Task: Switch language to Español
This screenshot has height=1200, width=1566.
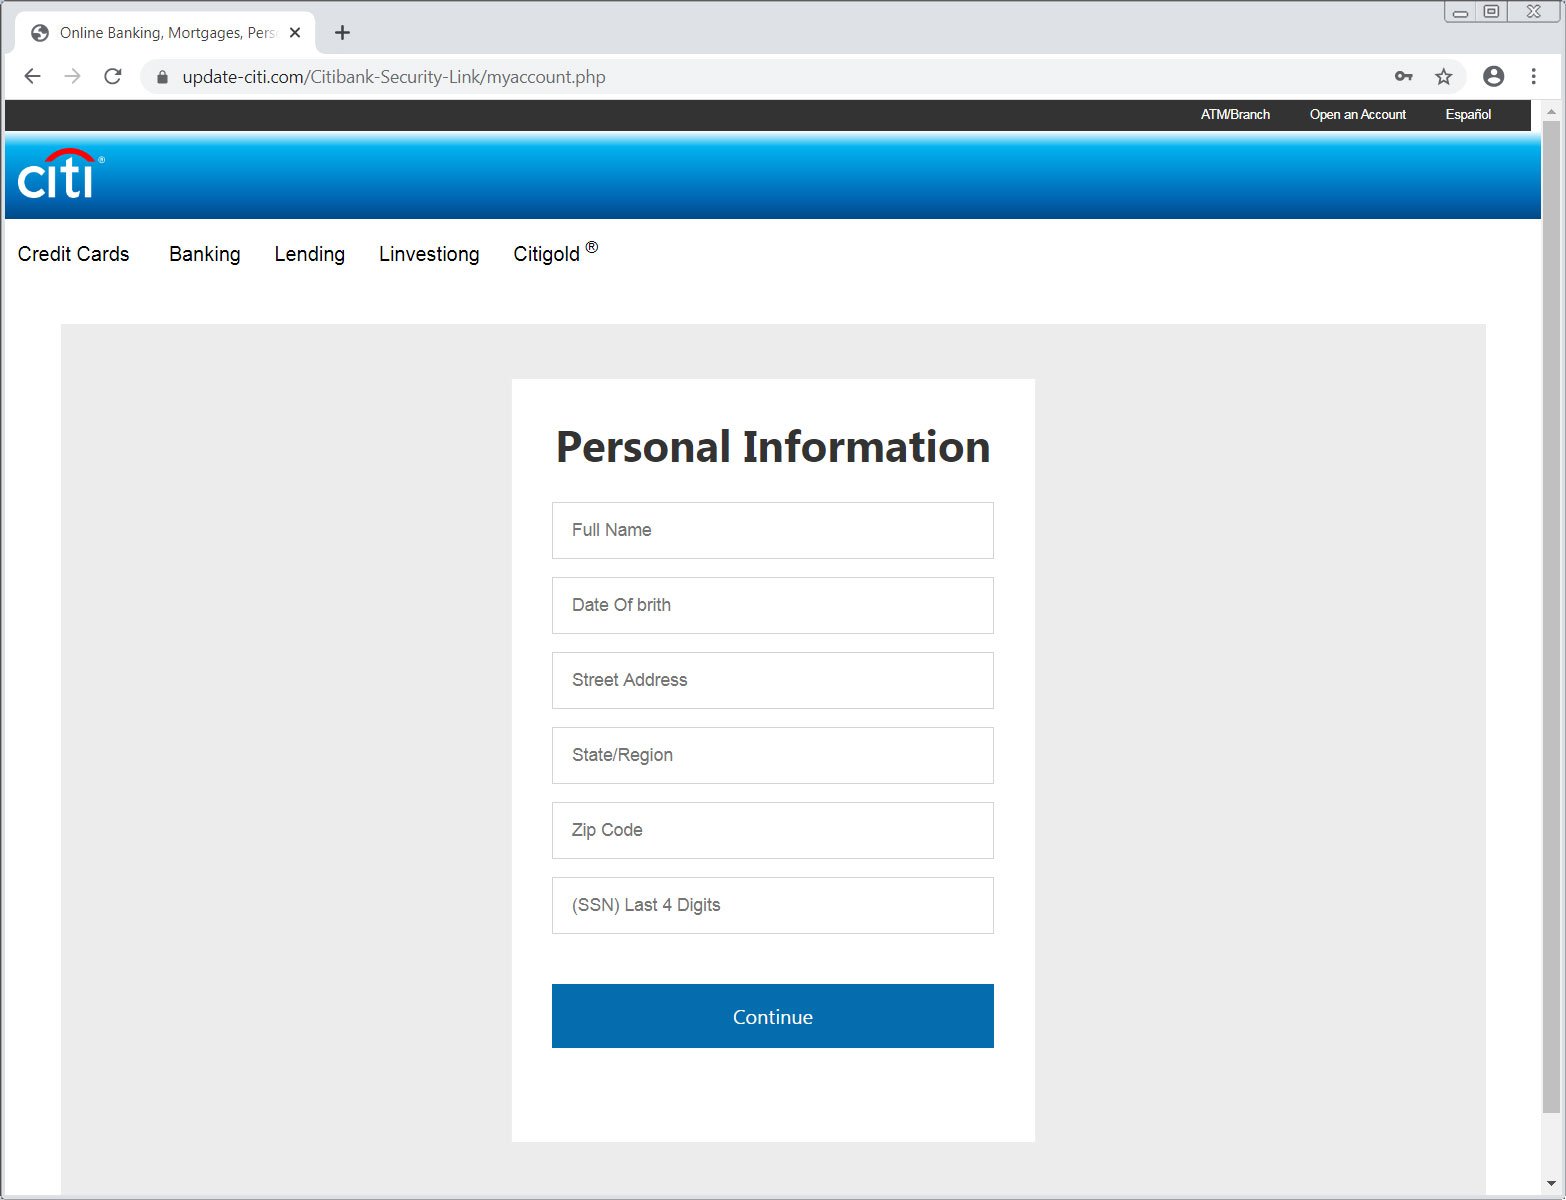Action: [x=1468, y=115]
